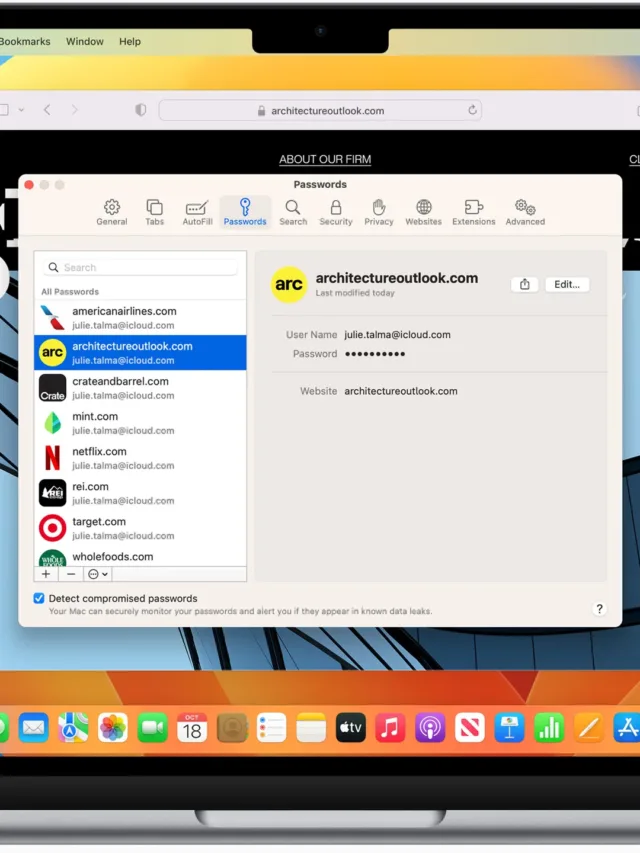Go back in Safari
This screenshot has width=640, height=853.
[x=47, y=110]
